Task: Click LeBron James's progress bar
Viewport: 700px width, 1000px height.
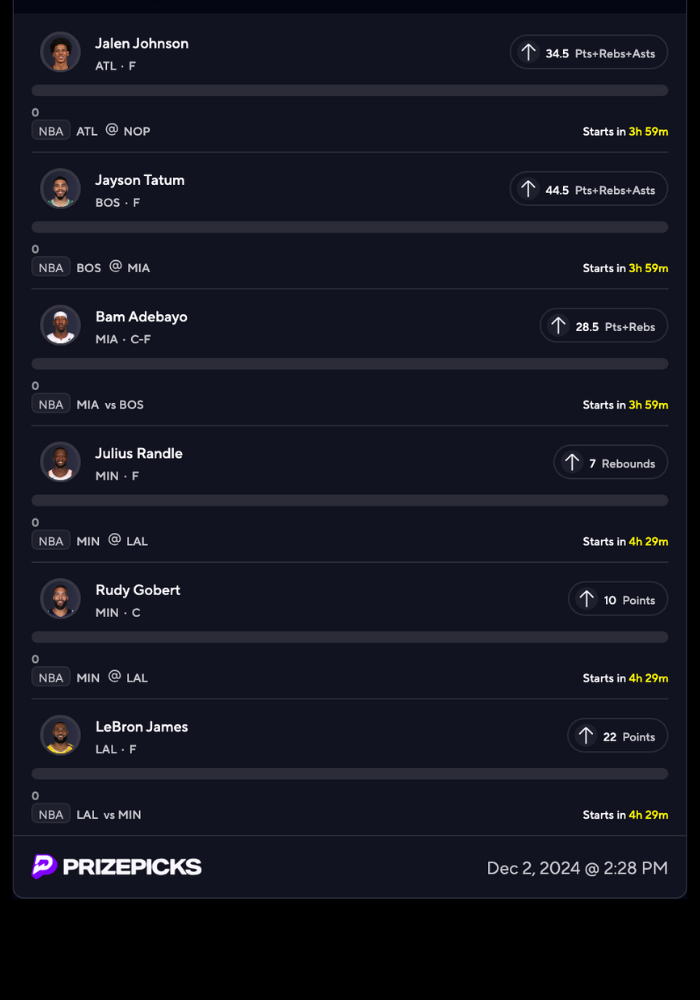Action: (350, 774)
